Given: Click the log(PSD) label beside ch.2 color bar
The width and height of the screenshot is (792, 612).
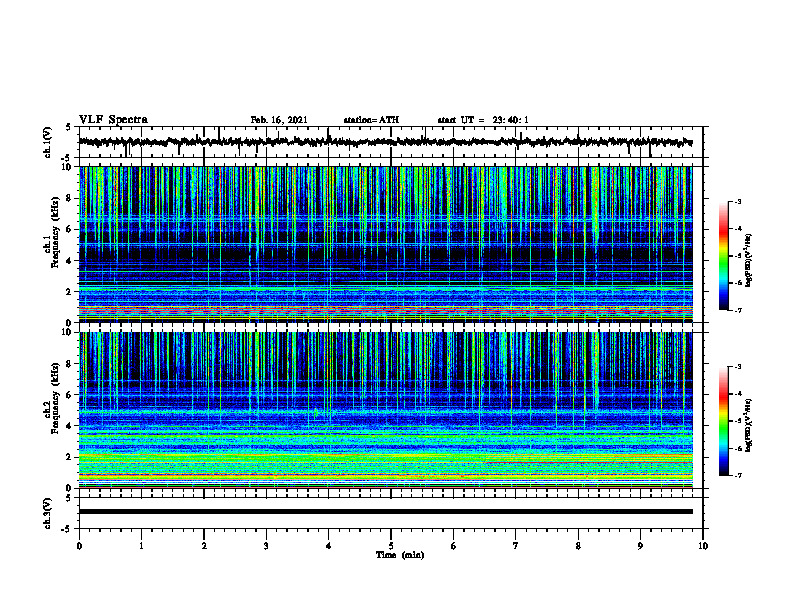Looking at the screenshot, I should coord(749,425).
